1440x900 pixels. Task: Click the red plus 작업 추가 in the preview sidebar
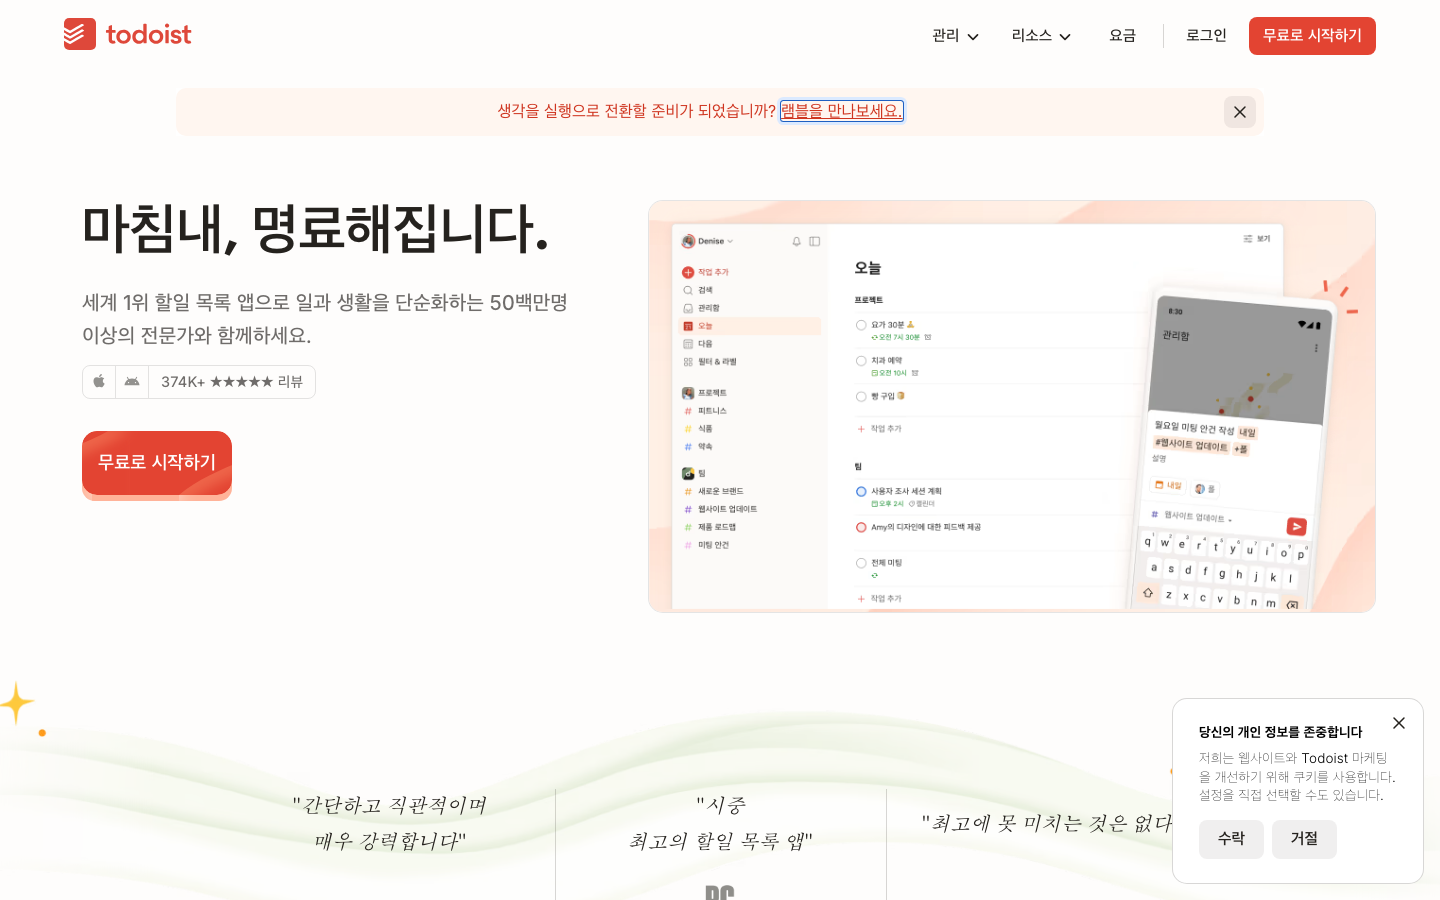coord(706,272)
